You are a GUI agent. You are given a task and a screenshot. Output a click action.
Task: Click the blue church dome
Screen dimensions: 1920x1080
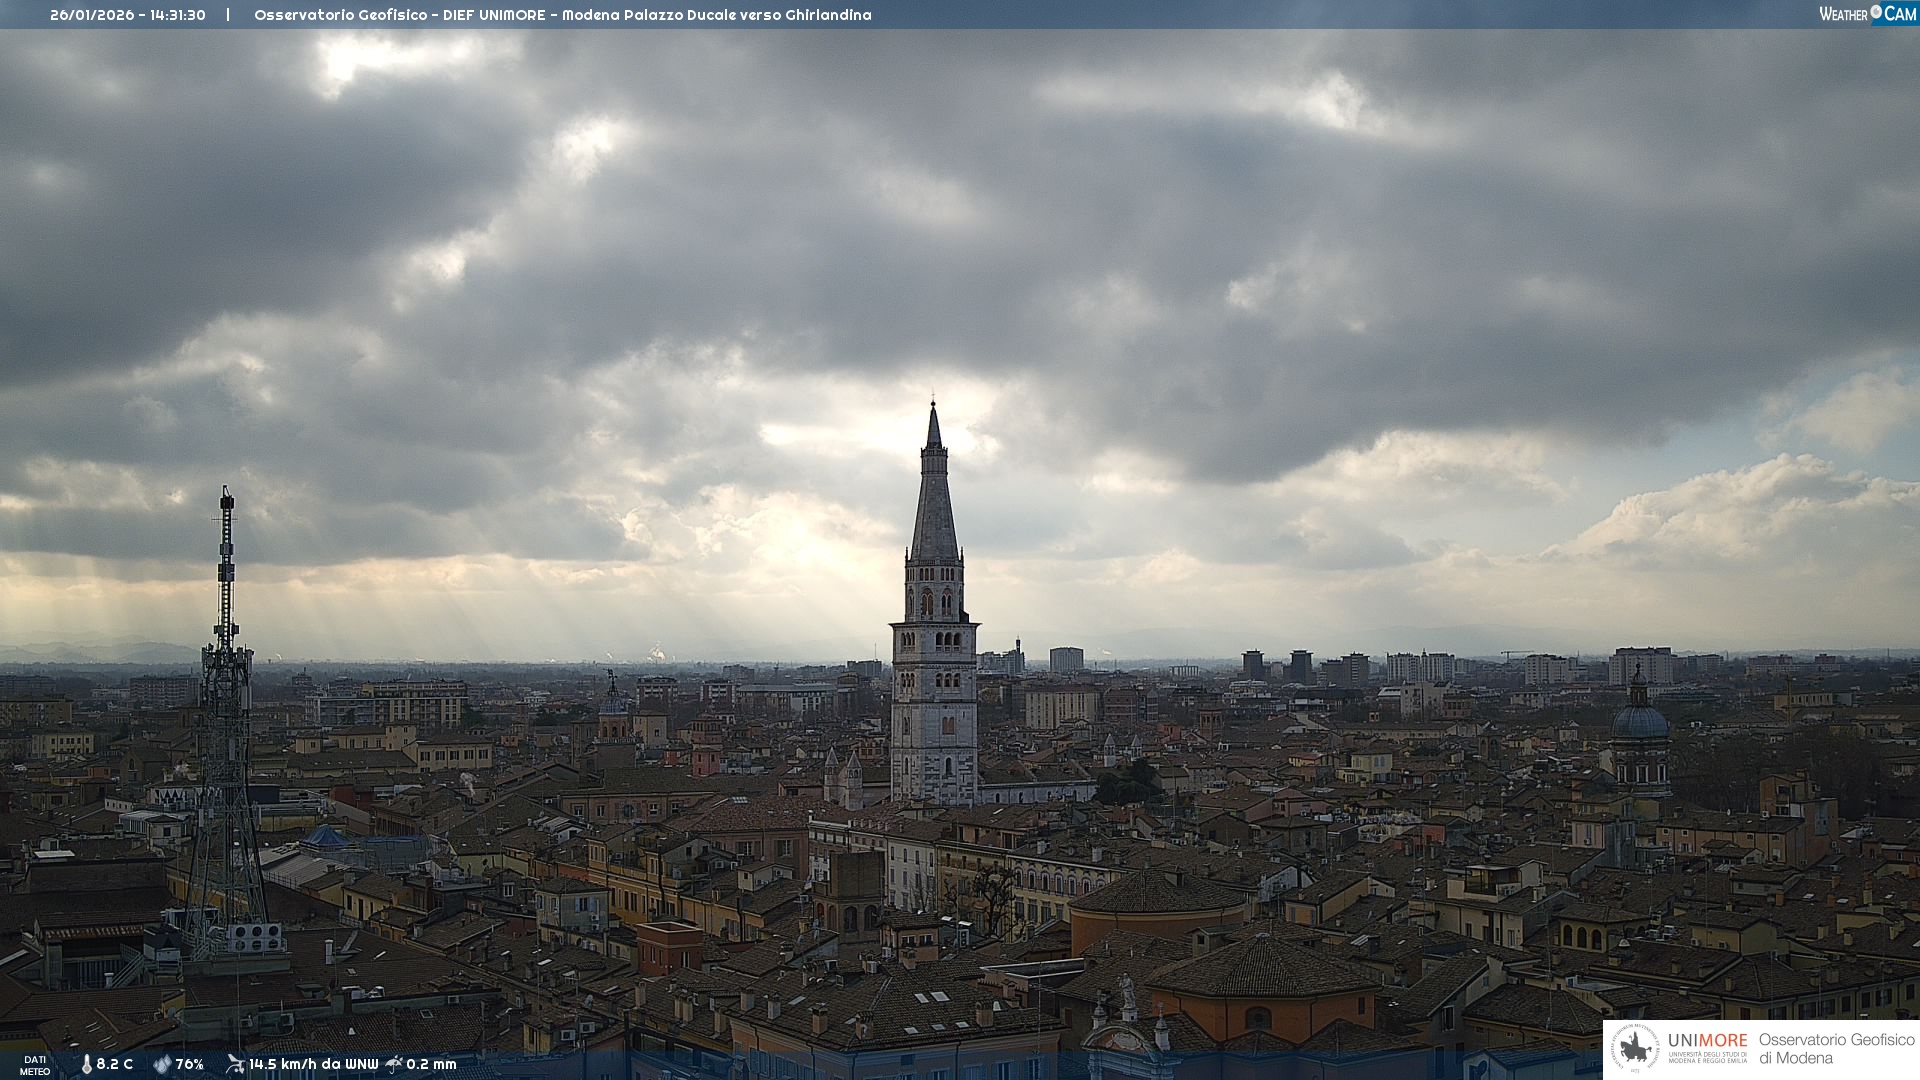(x=1640, y=720)
